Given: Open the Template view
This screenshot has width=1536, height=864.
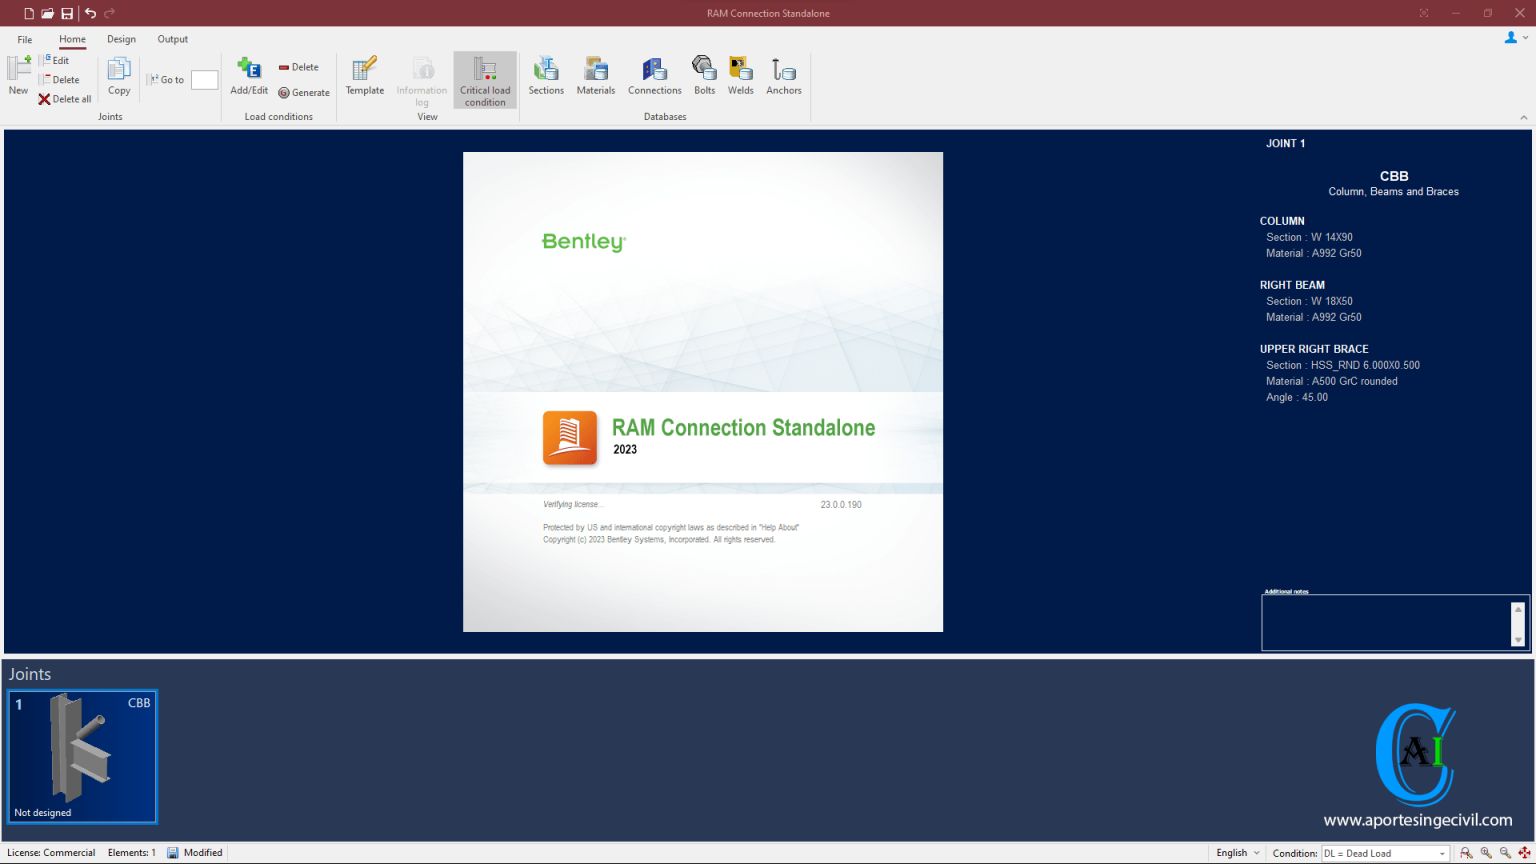Looking at the screenshot, I should tap(365, 76).
